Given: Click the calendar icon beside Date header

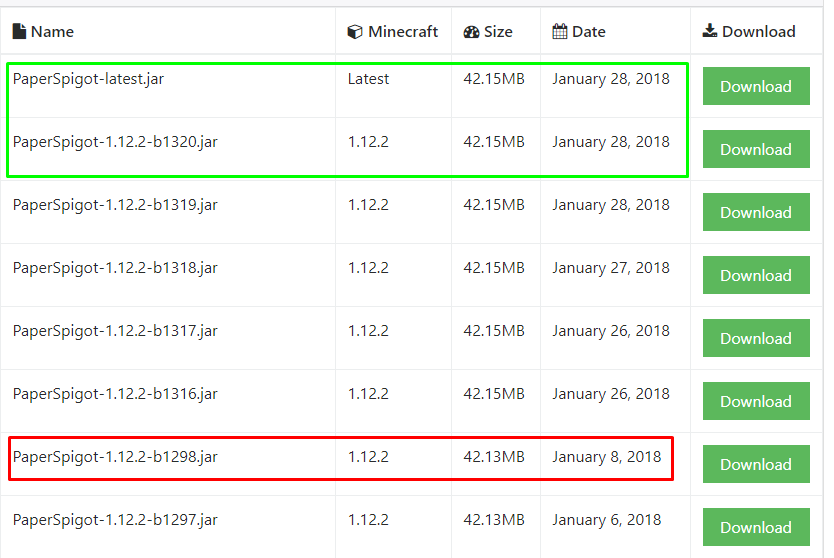Looking at the screenshot, I should point(560,32).
